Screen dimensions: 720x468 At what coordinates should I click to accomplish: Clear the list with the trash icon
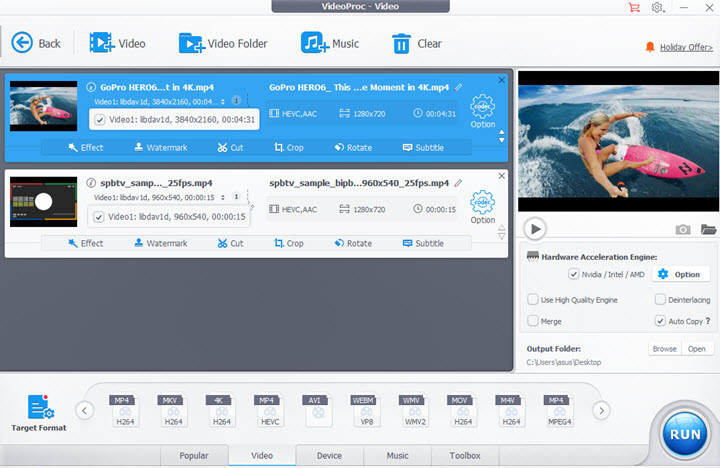401,43
